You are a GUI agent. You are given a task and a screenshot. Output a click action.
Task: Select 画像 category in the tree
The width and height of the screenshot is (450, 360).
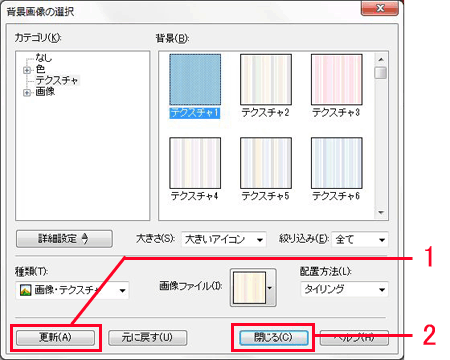(x=45, y=91)
